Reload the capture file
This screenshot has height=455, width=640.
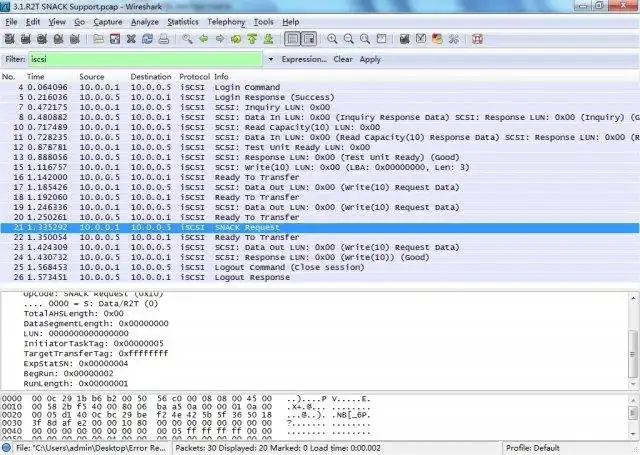(x=147, y=39)
